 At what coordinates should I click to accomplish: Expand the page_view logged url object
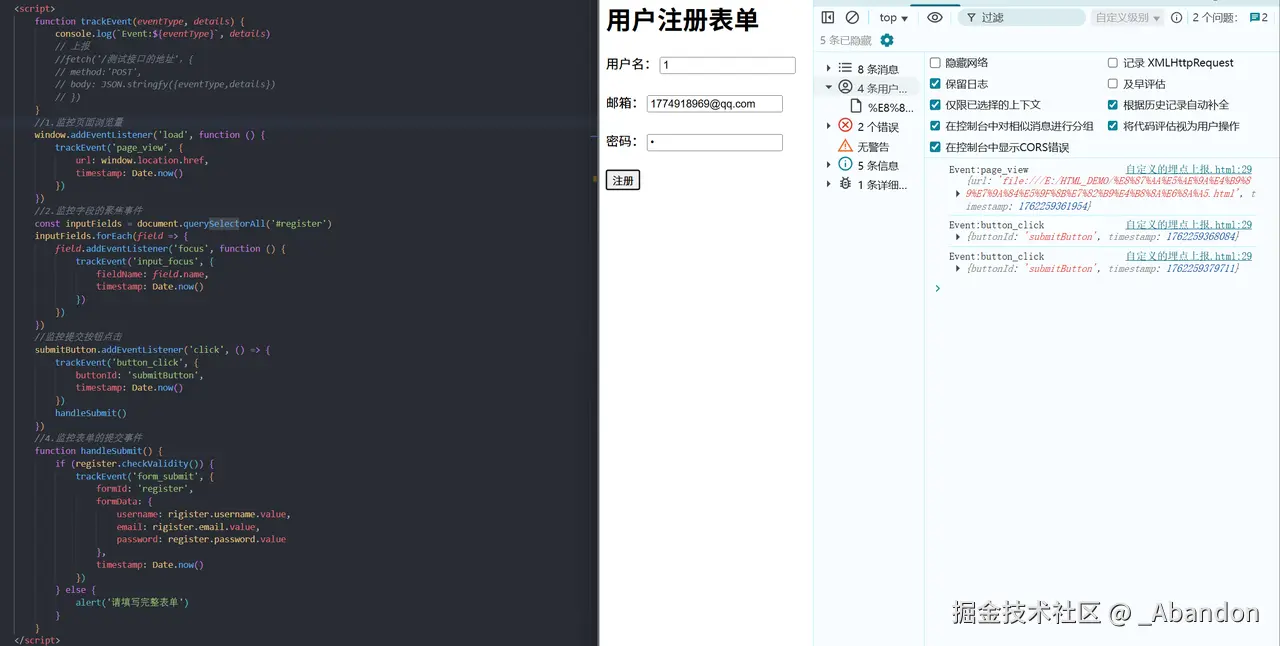[x=960, y=193]
